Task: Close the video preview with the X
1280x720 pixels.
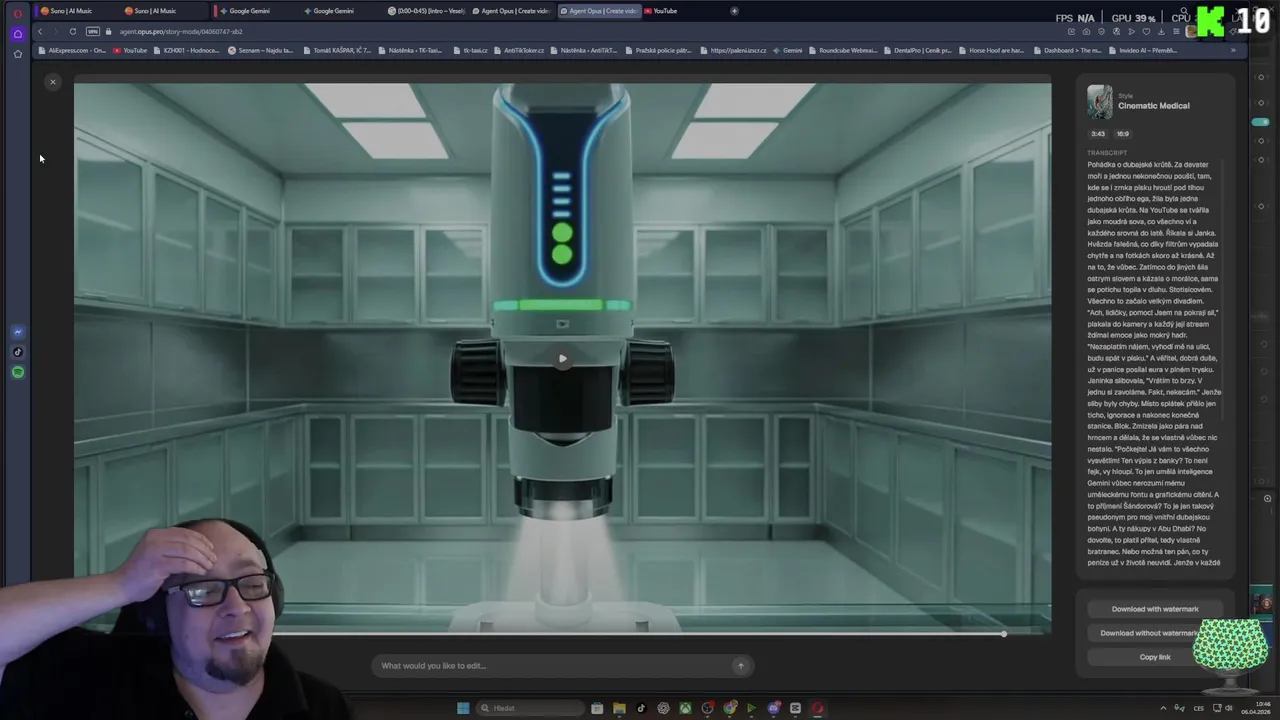Action: [x=53, y=82]
